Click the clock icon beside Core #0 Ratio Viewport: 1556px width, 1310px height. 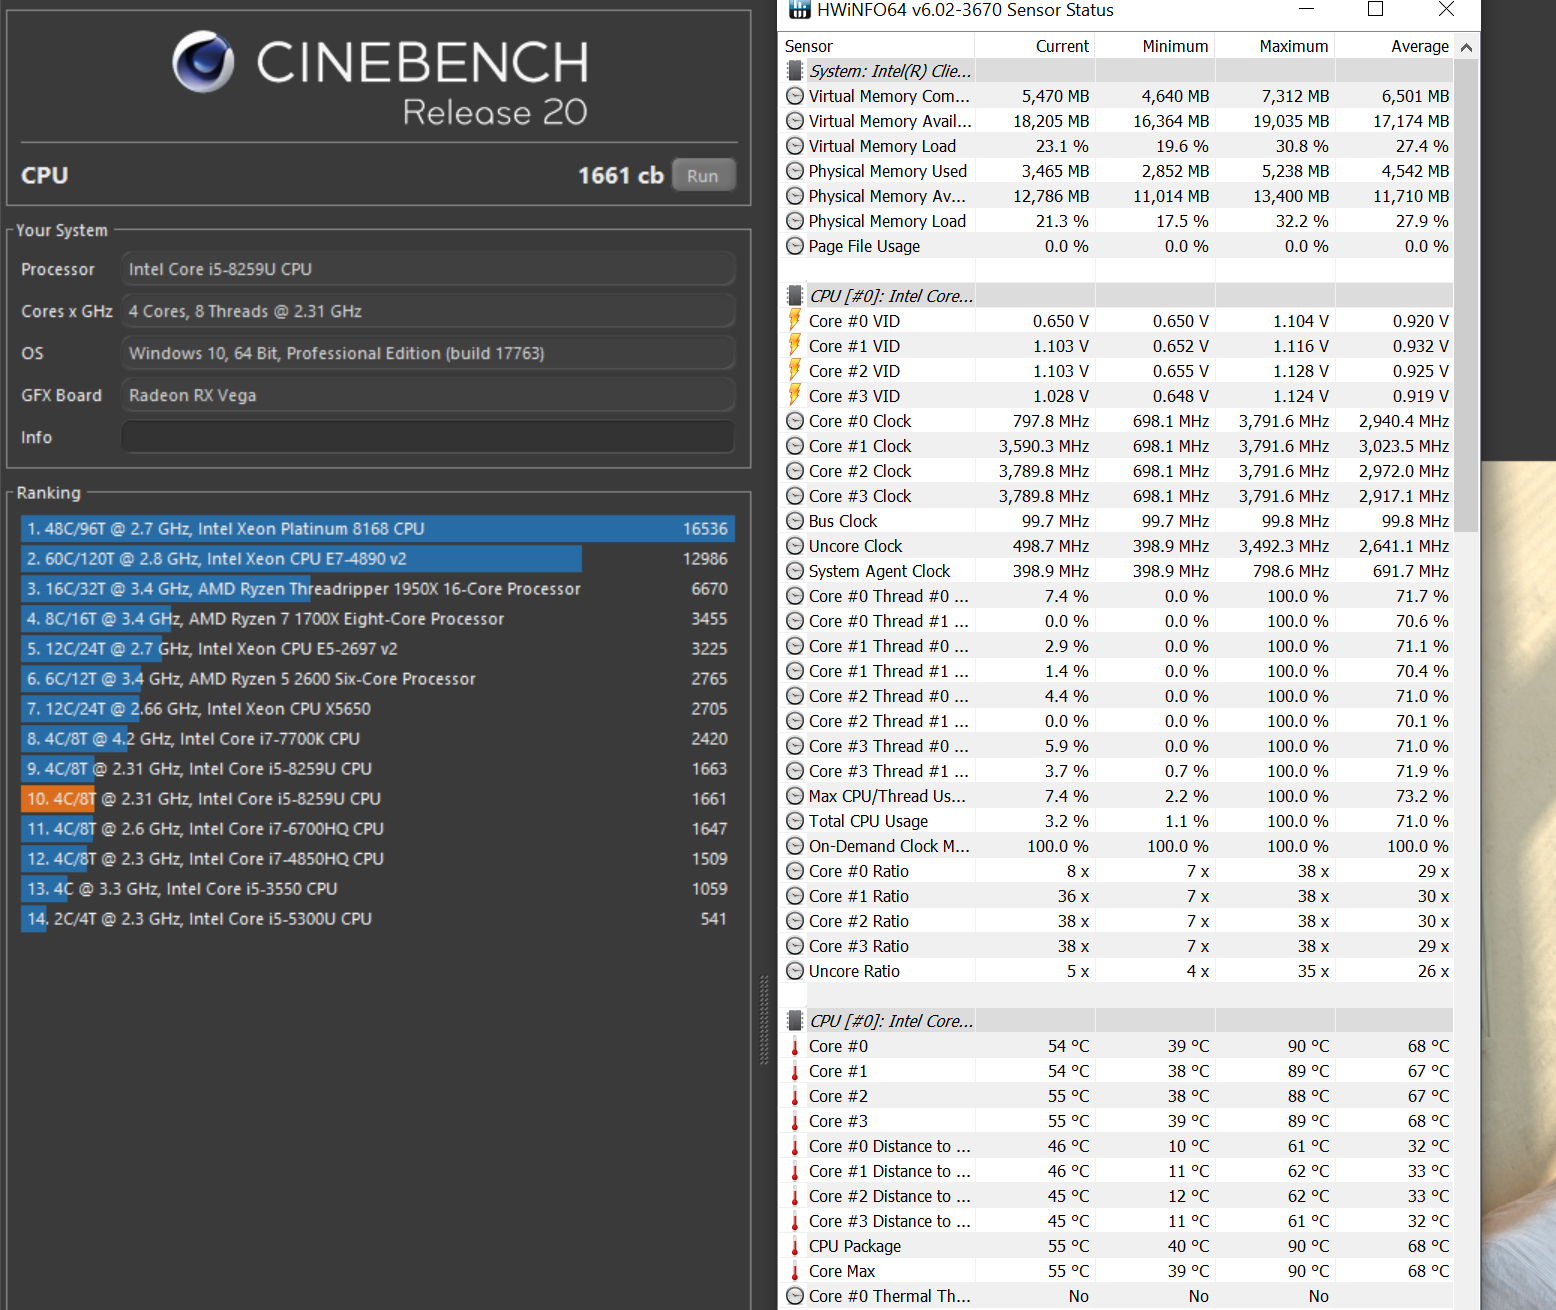coord(795,871)
